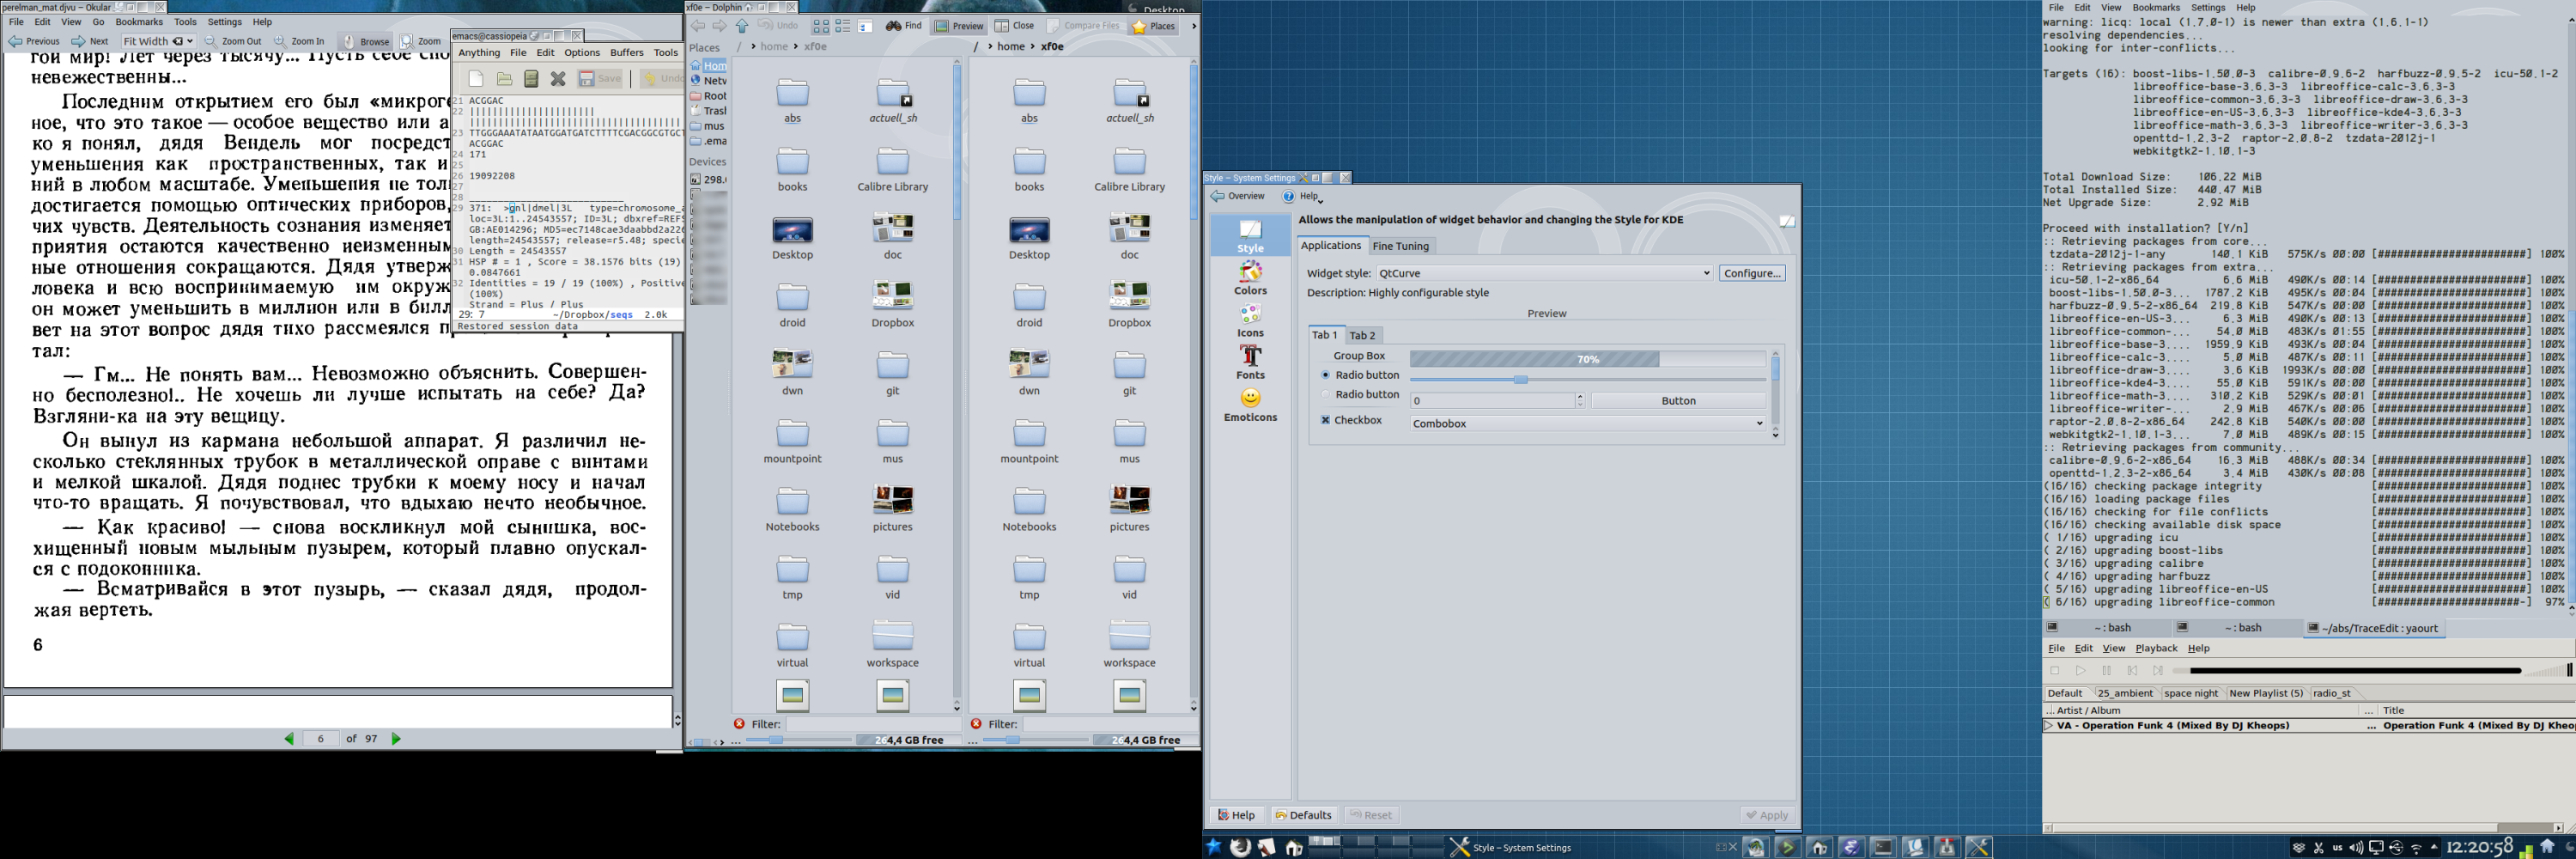Expand the VA - Operation Funk 4 album row

[x=2049, y=726]
